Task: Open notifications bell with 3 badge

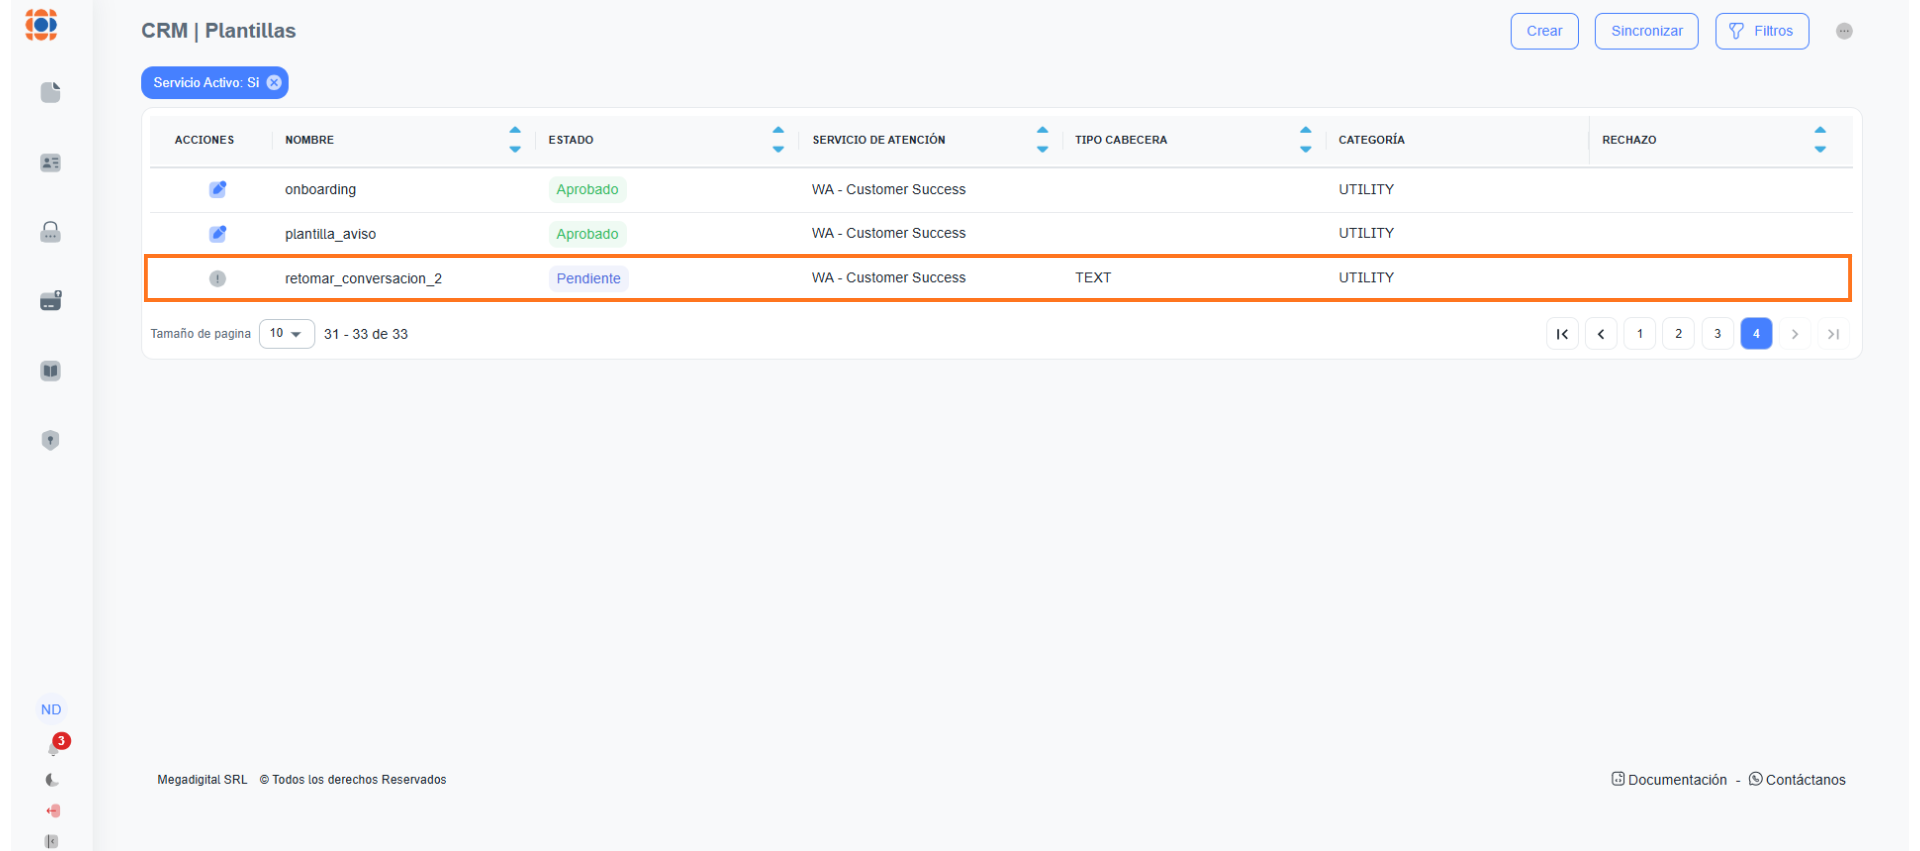Action: (54, 748)
